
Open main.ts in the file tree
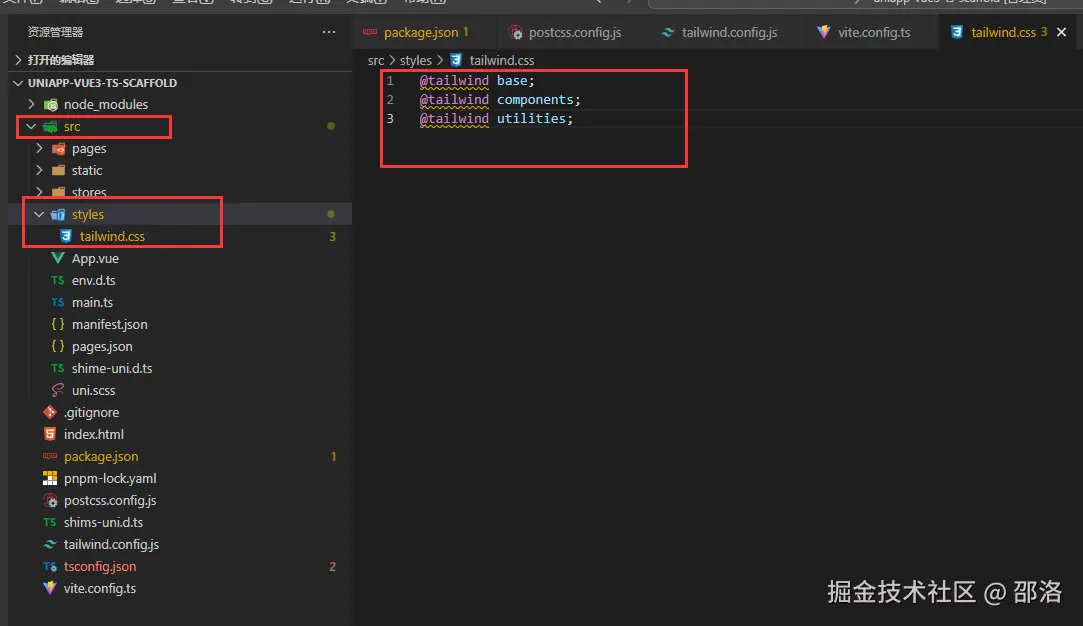pos(93,303)
